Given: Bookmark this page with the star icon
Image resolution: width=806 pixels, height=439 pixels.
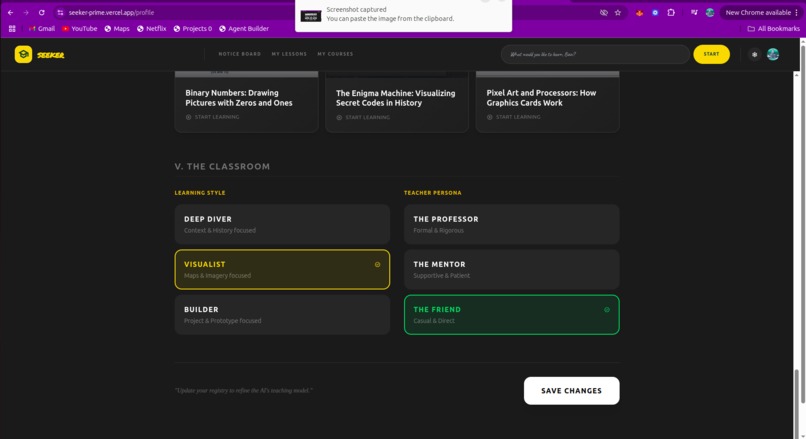Looking at the screenshot, I should (x=618, y=12).
